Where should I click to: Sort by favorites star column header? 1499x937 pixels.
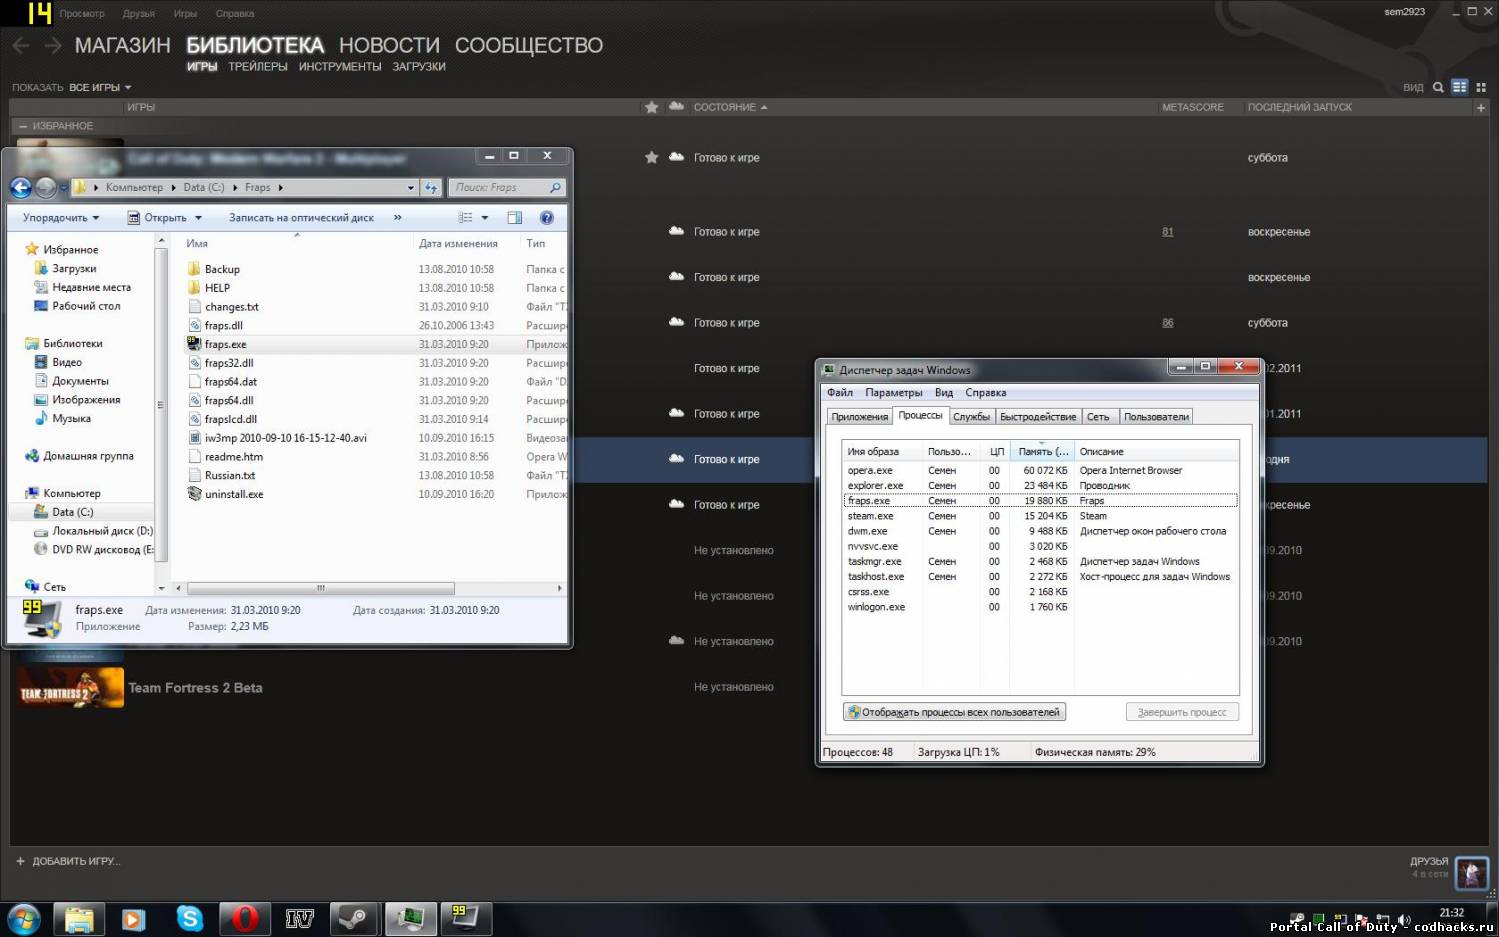click(x=652, y=107)
